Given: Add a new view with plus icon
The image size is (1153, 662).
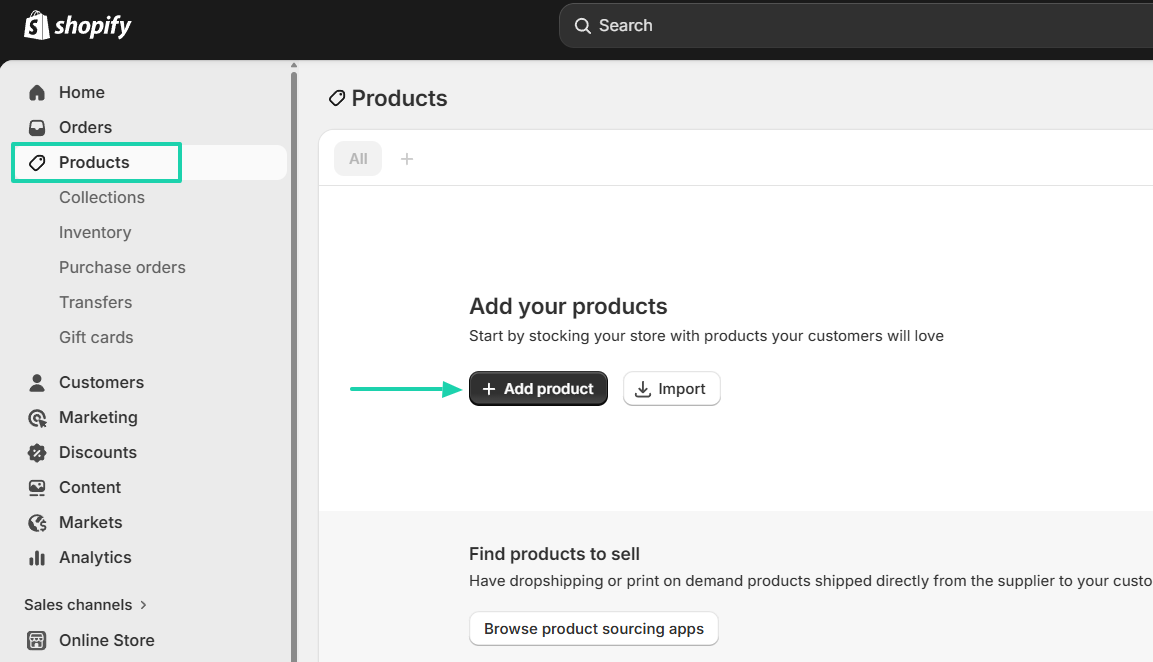Looking at the screenshot, I should pyautogui.click(x=407, y=159).
